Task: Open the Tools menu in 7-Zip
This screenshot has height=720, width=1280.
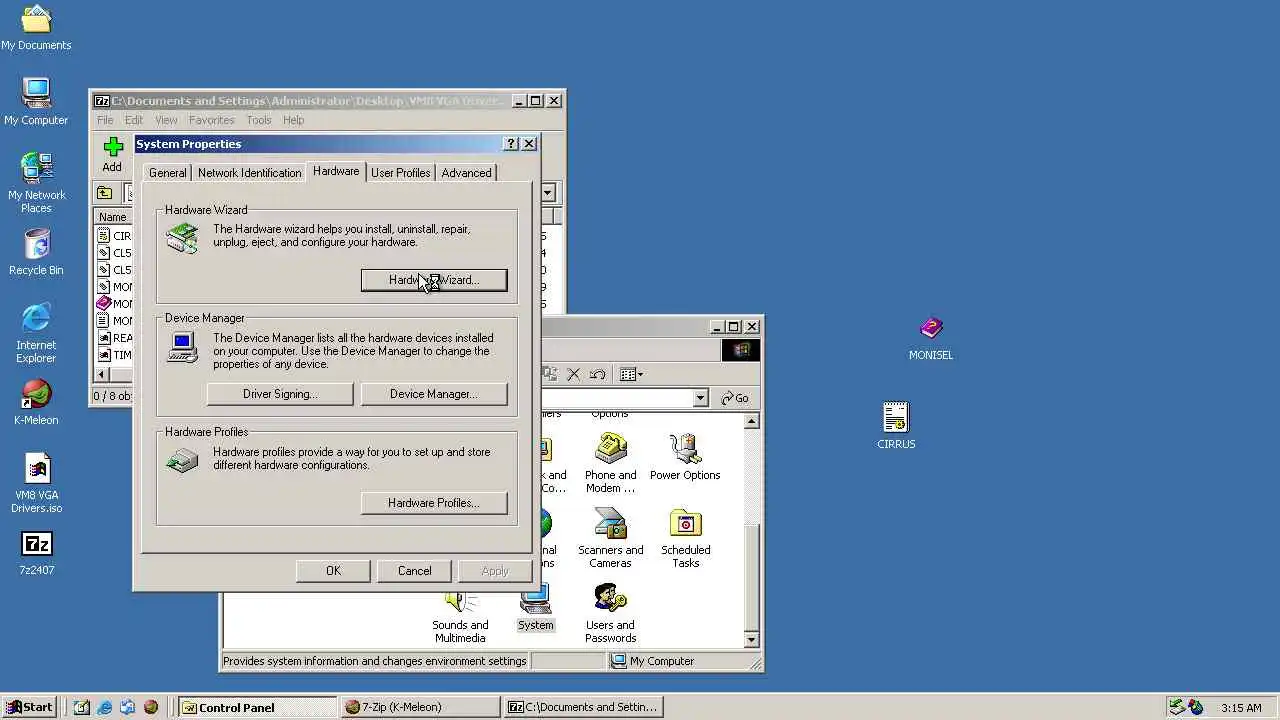Action: (259, 120)
